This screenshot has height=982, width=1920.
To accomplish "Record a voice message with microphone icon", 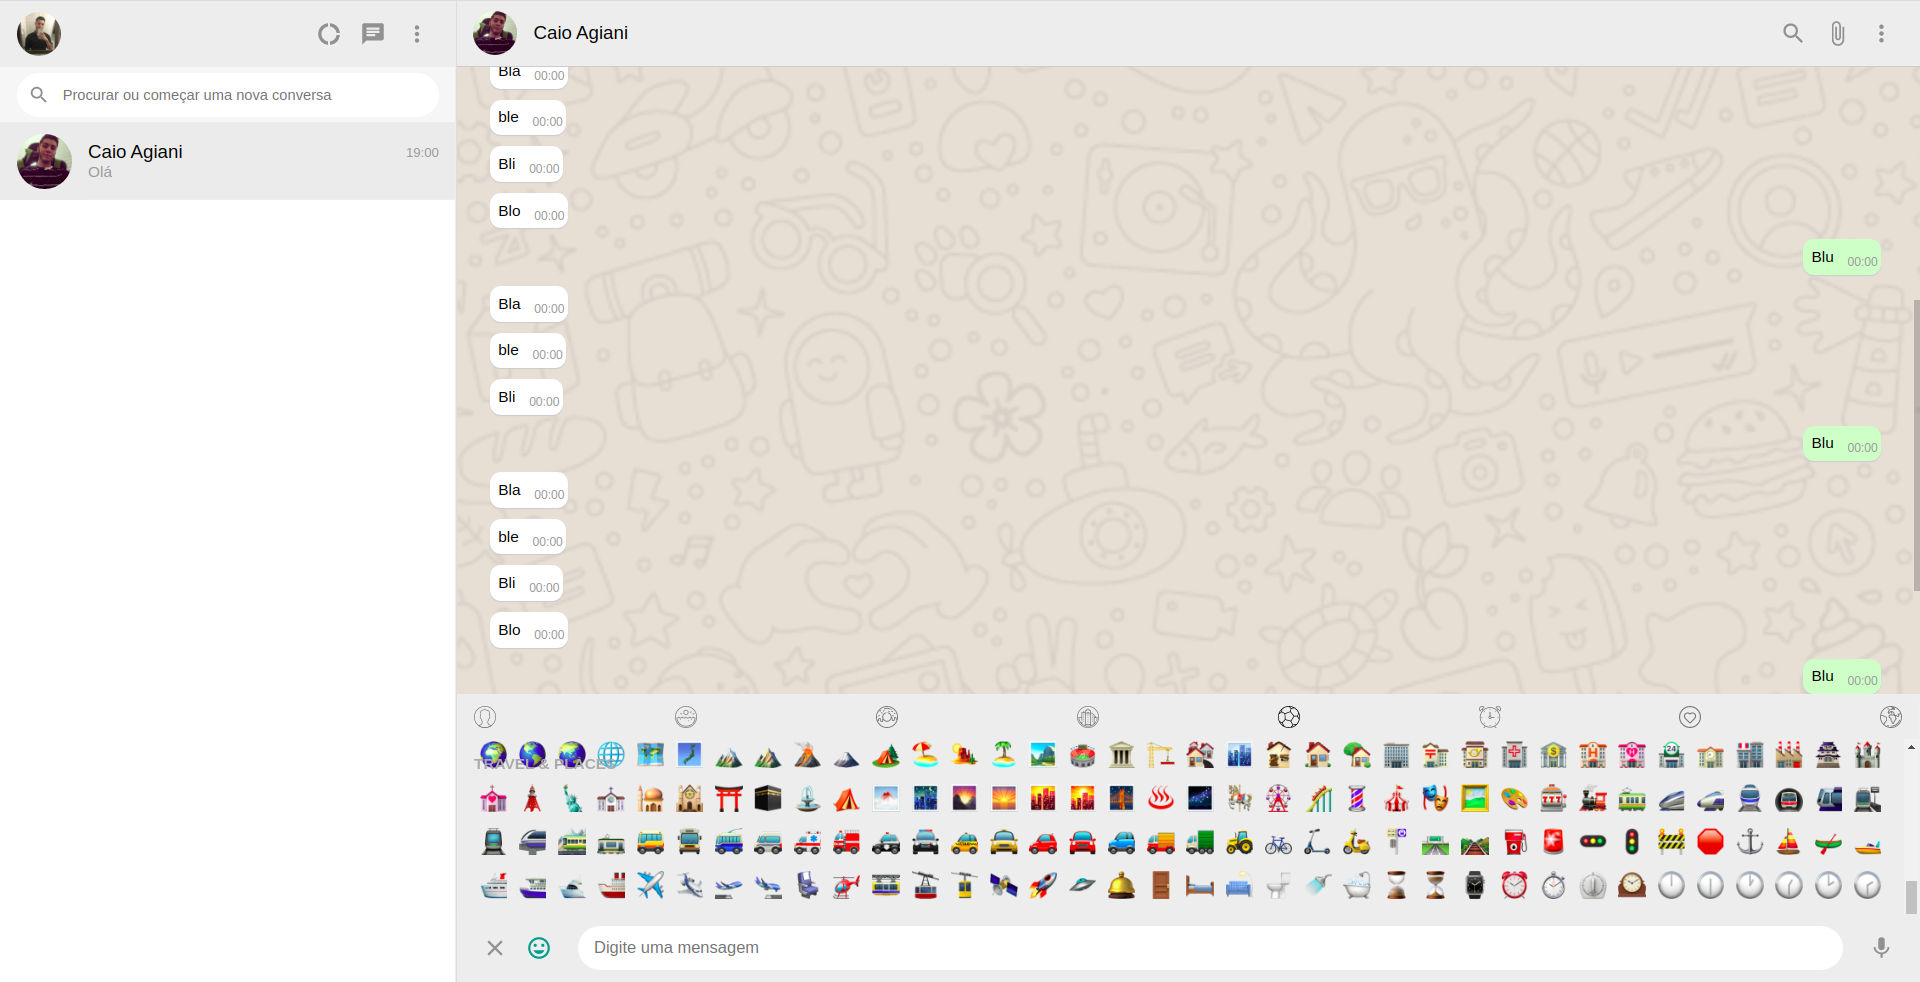I will (x=1881, y=947).
